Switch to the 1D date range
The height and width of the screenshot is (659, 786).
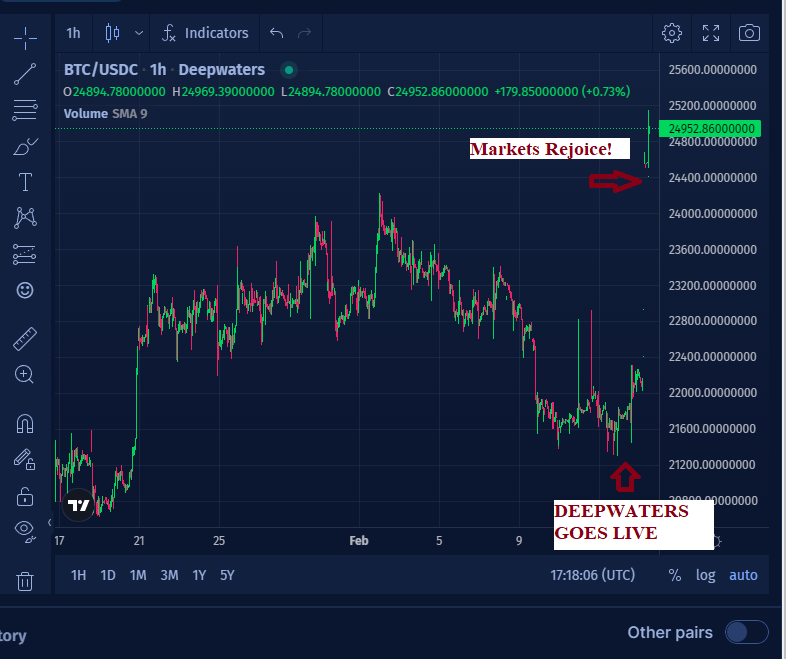tap(108, 575)
